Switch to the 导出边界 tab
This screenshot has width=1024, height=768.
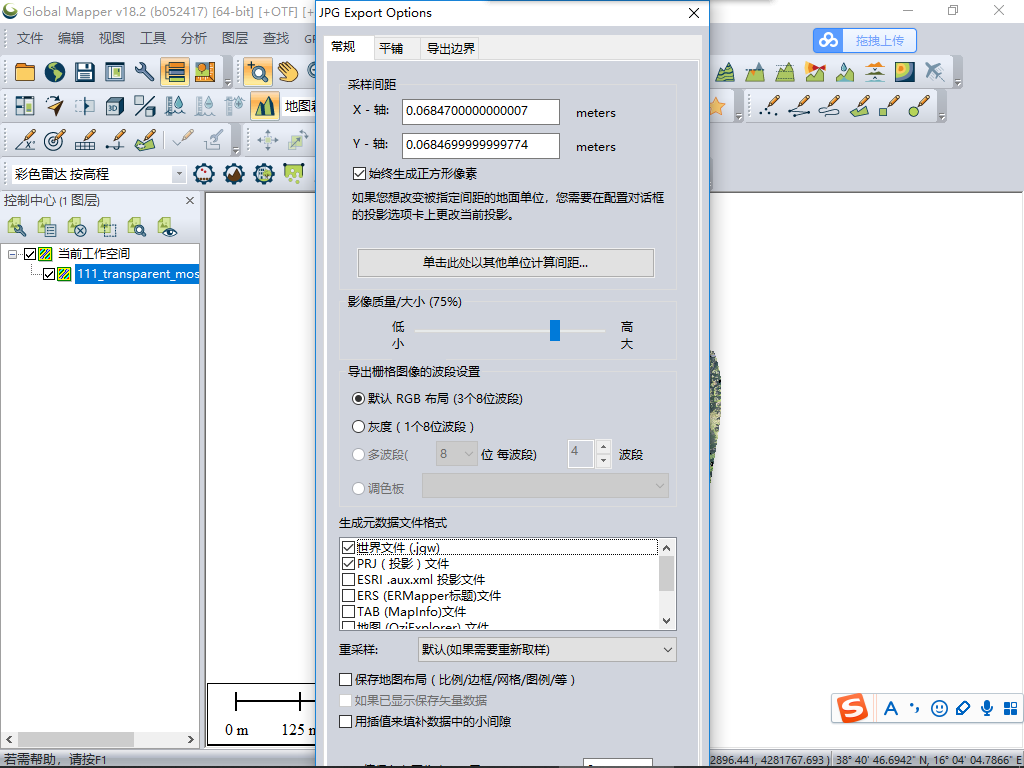coord(451,48)
